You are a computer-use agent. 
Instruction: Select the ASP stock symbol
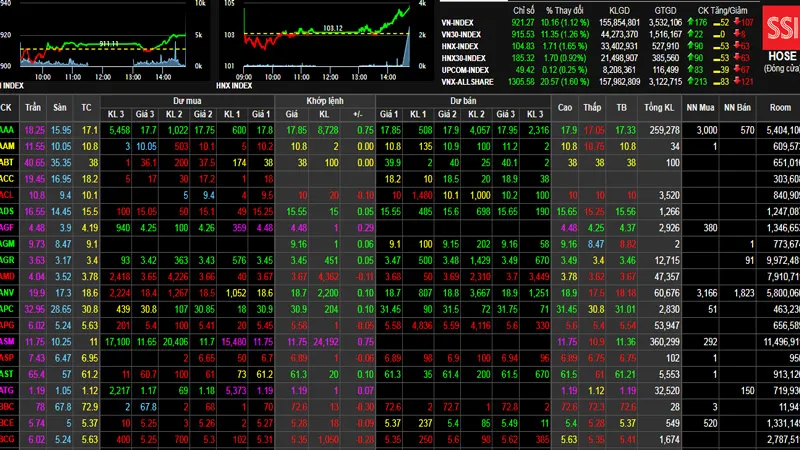7,358
